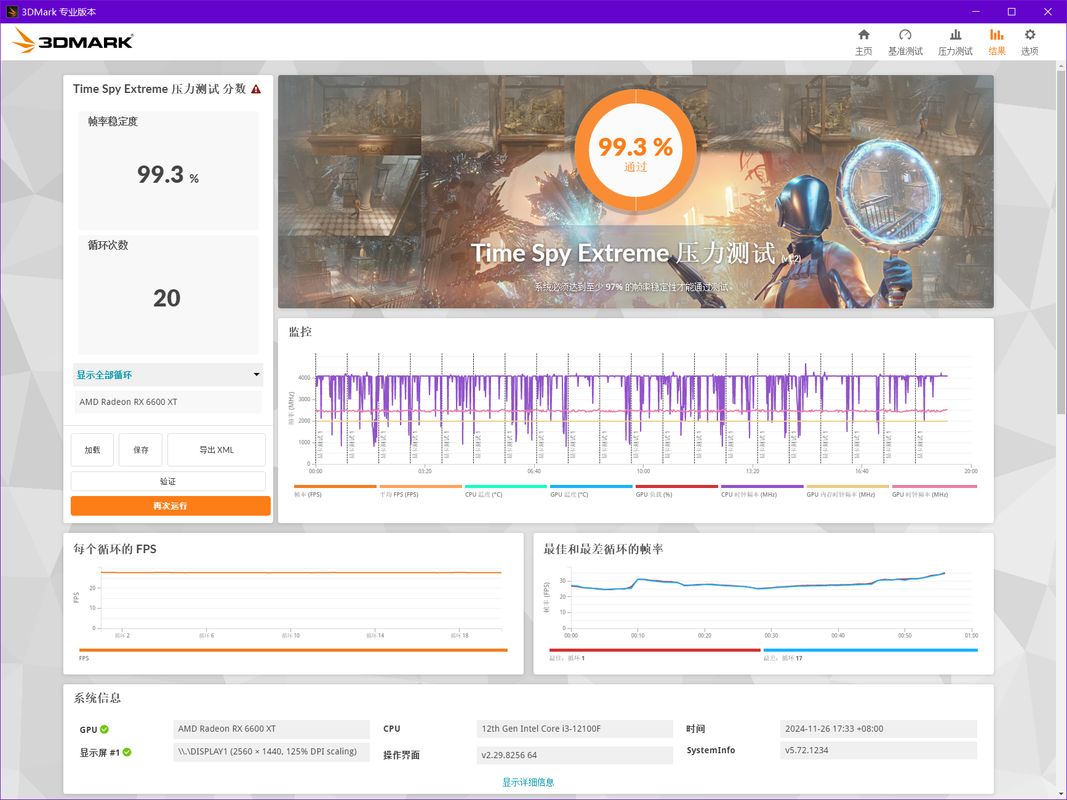Click the 加载 load button
This screenshot has height=800, width=1067.
[93, 450]
